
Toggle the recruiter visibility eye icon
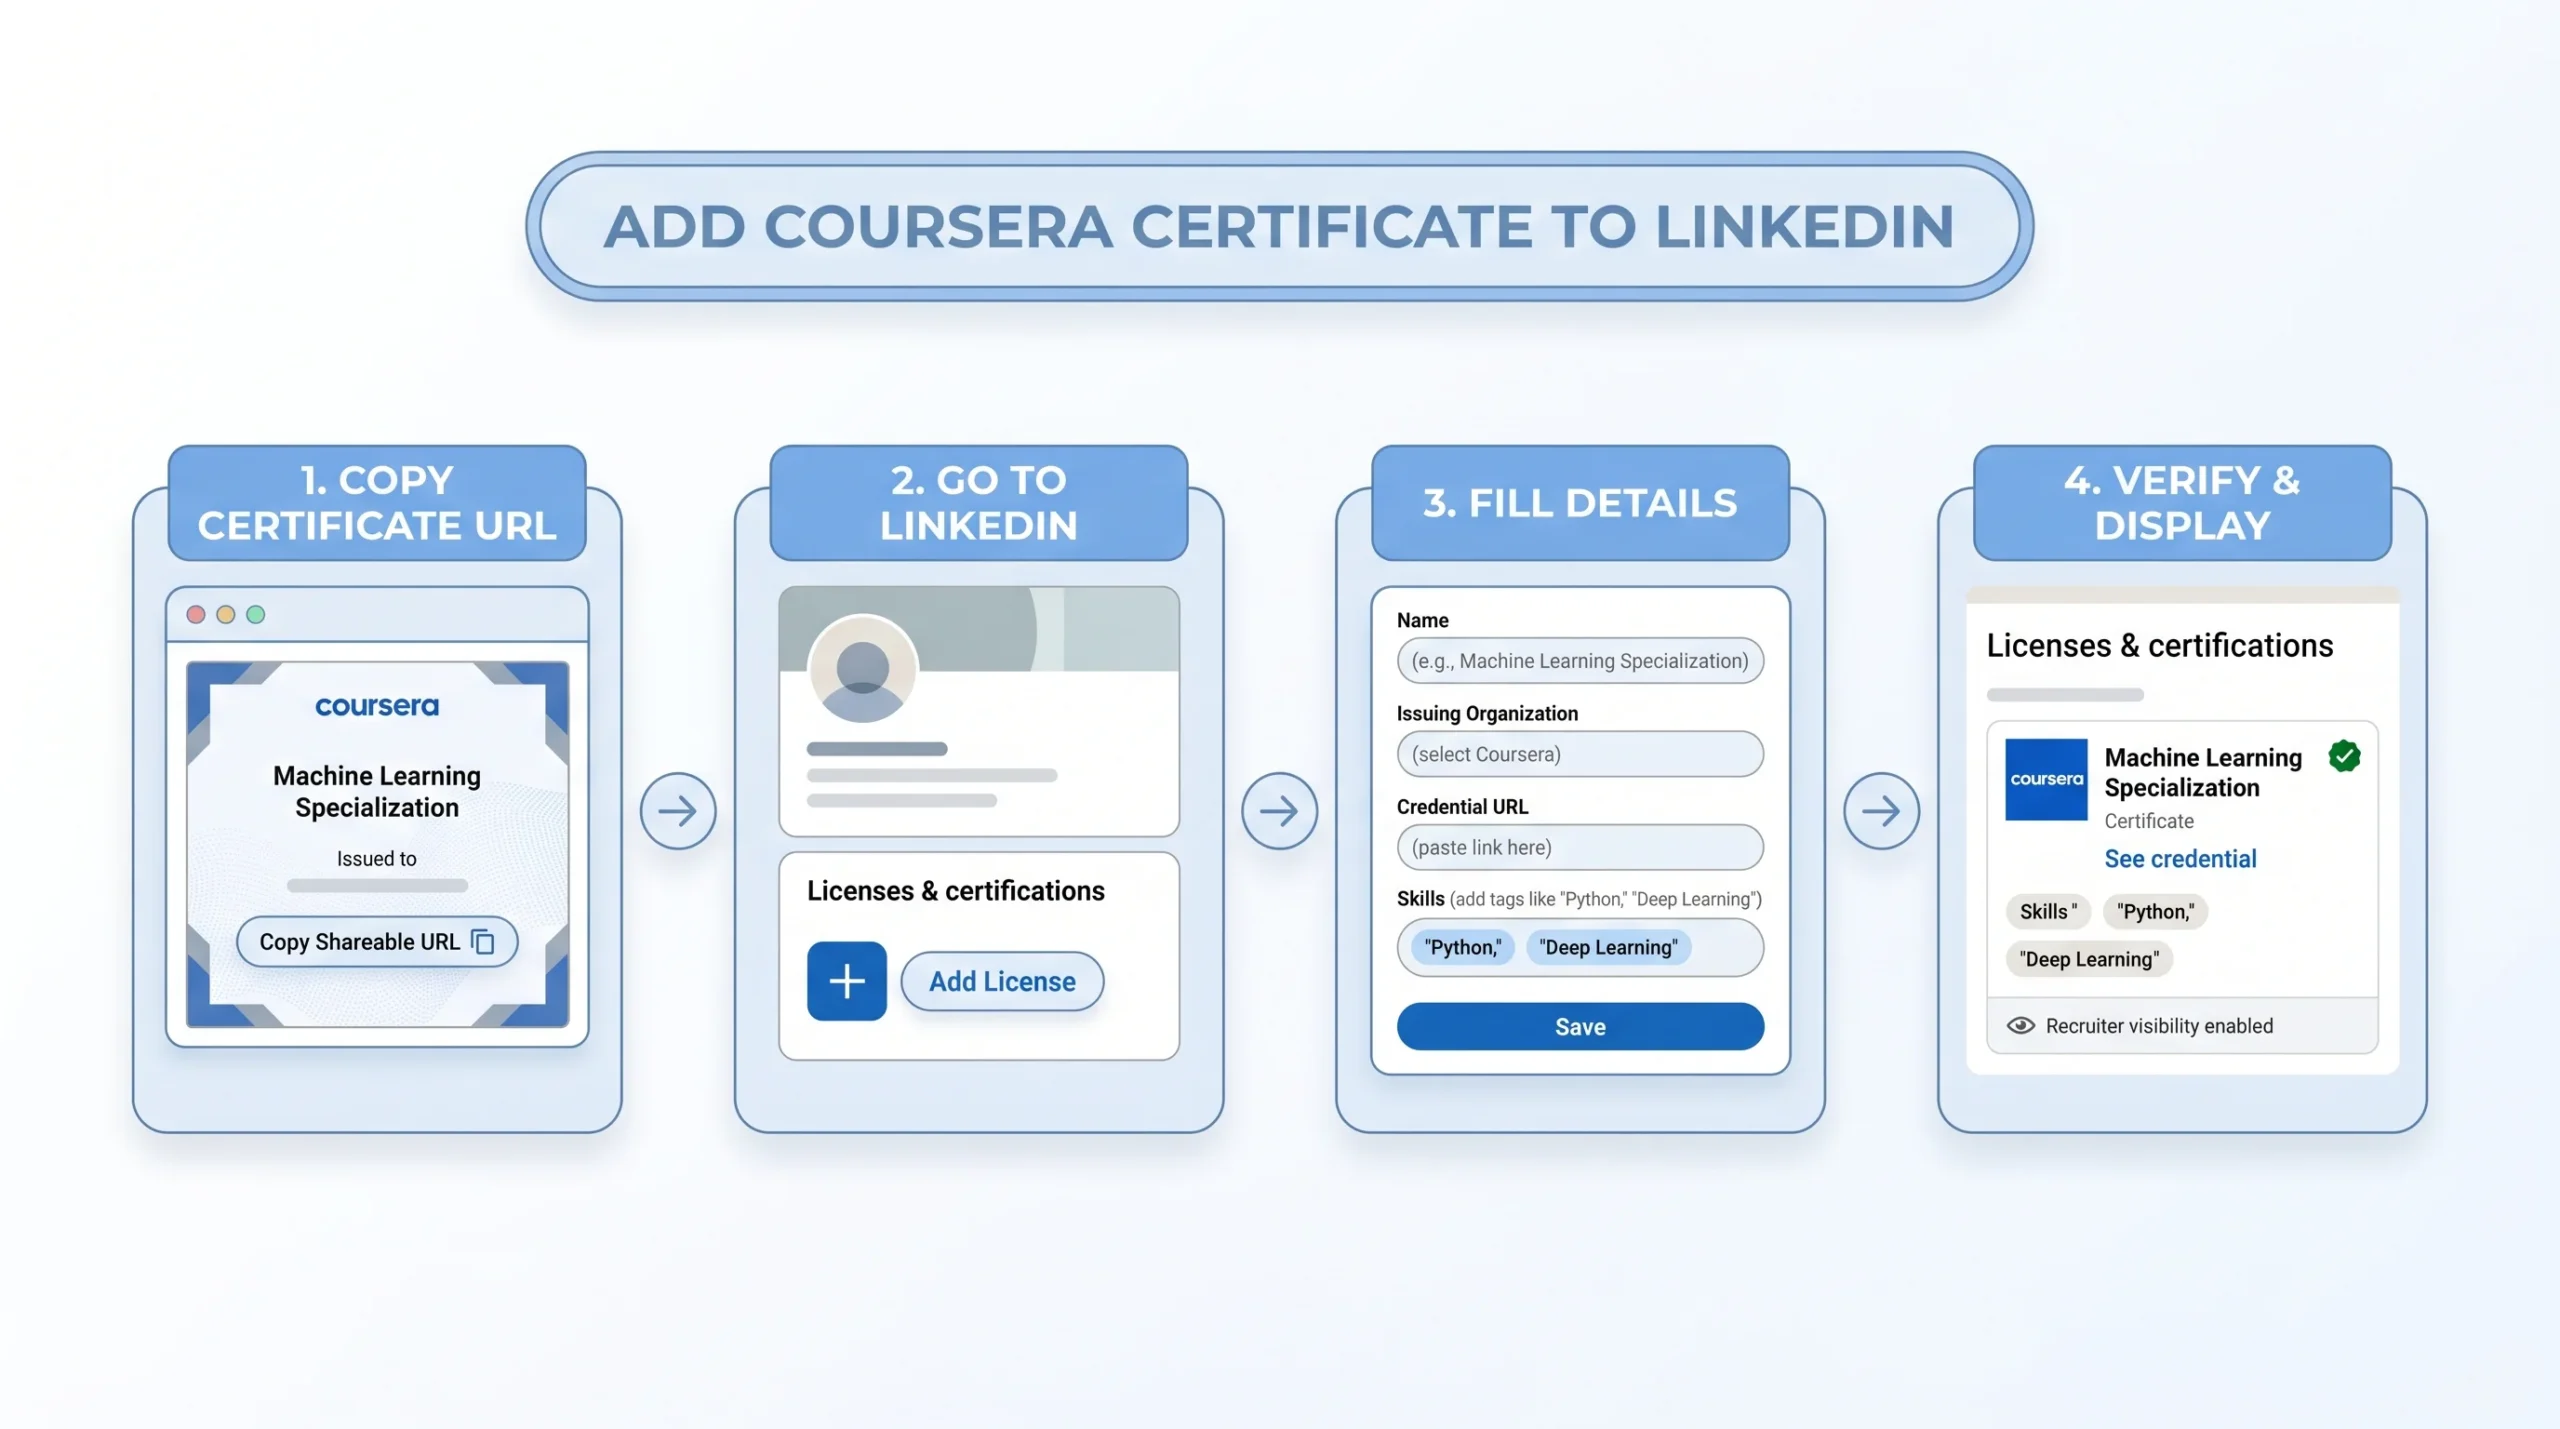(x=2020, y=1025)
